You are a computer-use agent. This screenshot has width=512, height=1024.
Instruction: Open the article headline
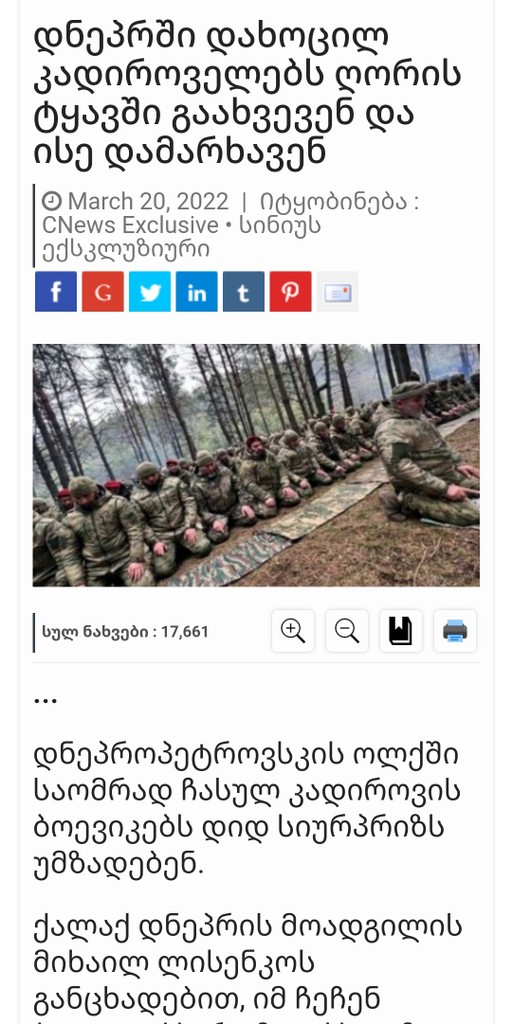(x=247, y=95)
